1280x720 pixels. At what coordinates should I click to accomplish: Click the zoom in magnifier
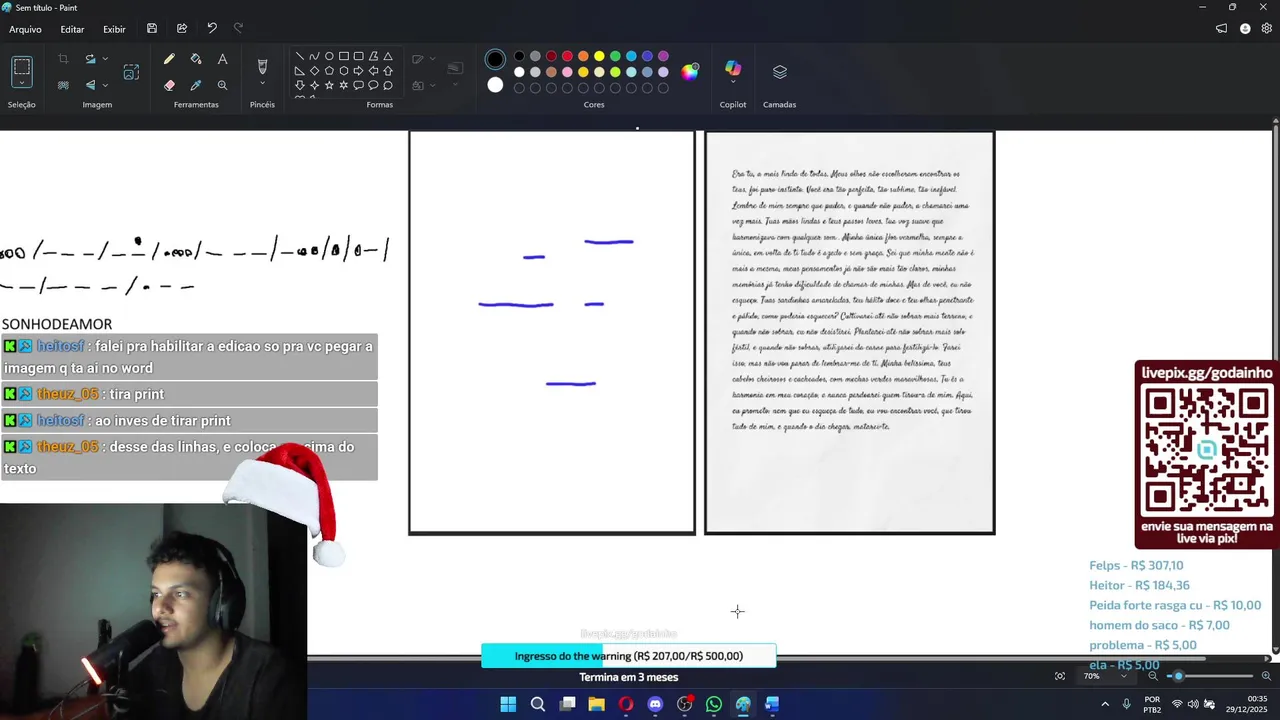coord(1266,676)
